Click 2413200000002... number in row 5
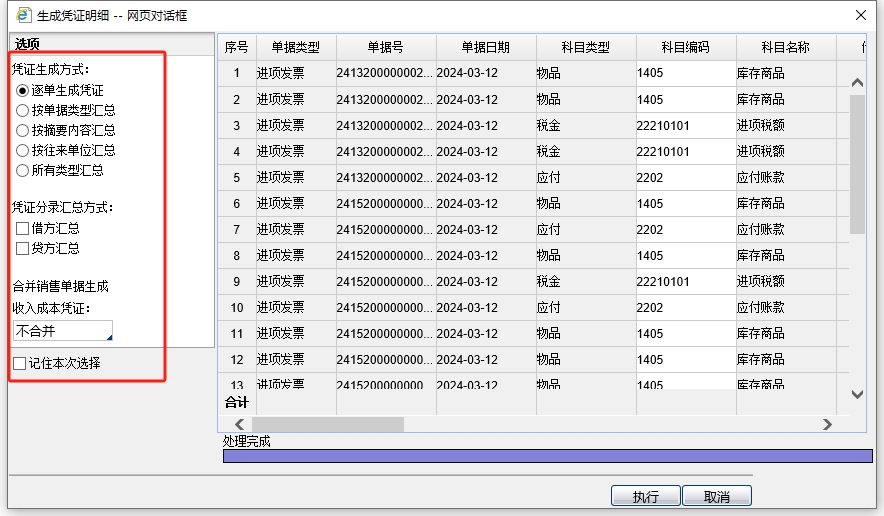884x516 pixels. tap(384, 177)
